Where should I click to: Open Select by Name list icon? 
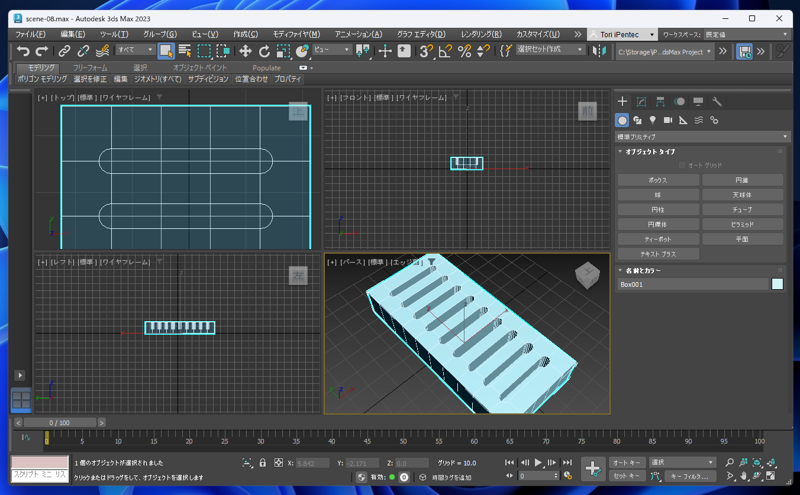[185, 51]
